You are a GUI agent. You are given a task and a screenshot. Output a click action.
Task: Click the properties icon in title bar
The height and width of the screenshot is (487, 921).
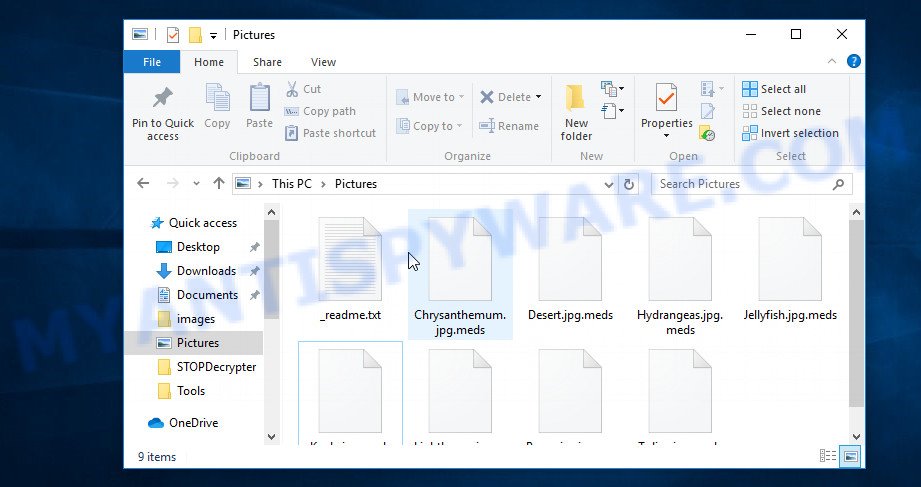point(173,35)
